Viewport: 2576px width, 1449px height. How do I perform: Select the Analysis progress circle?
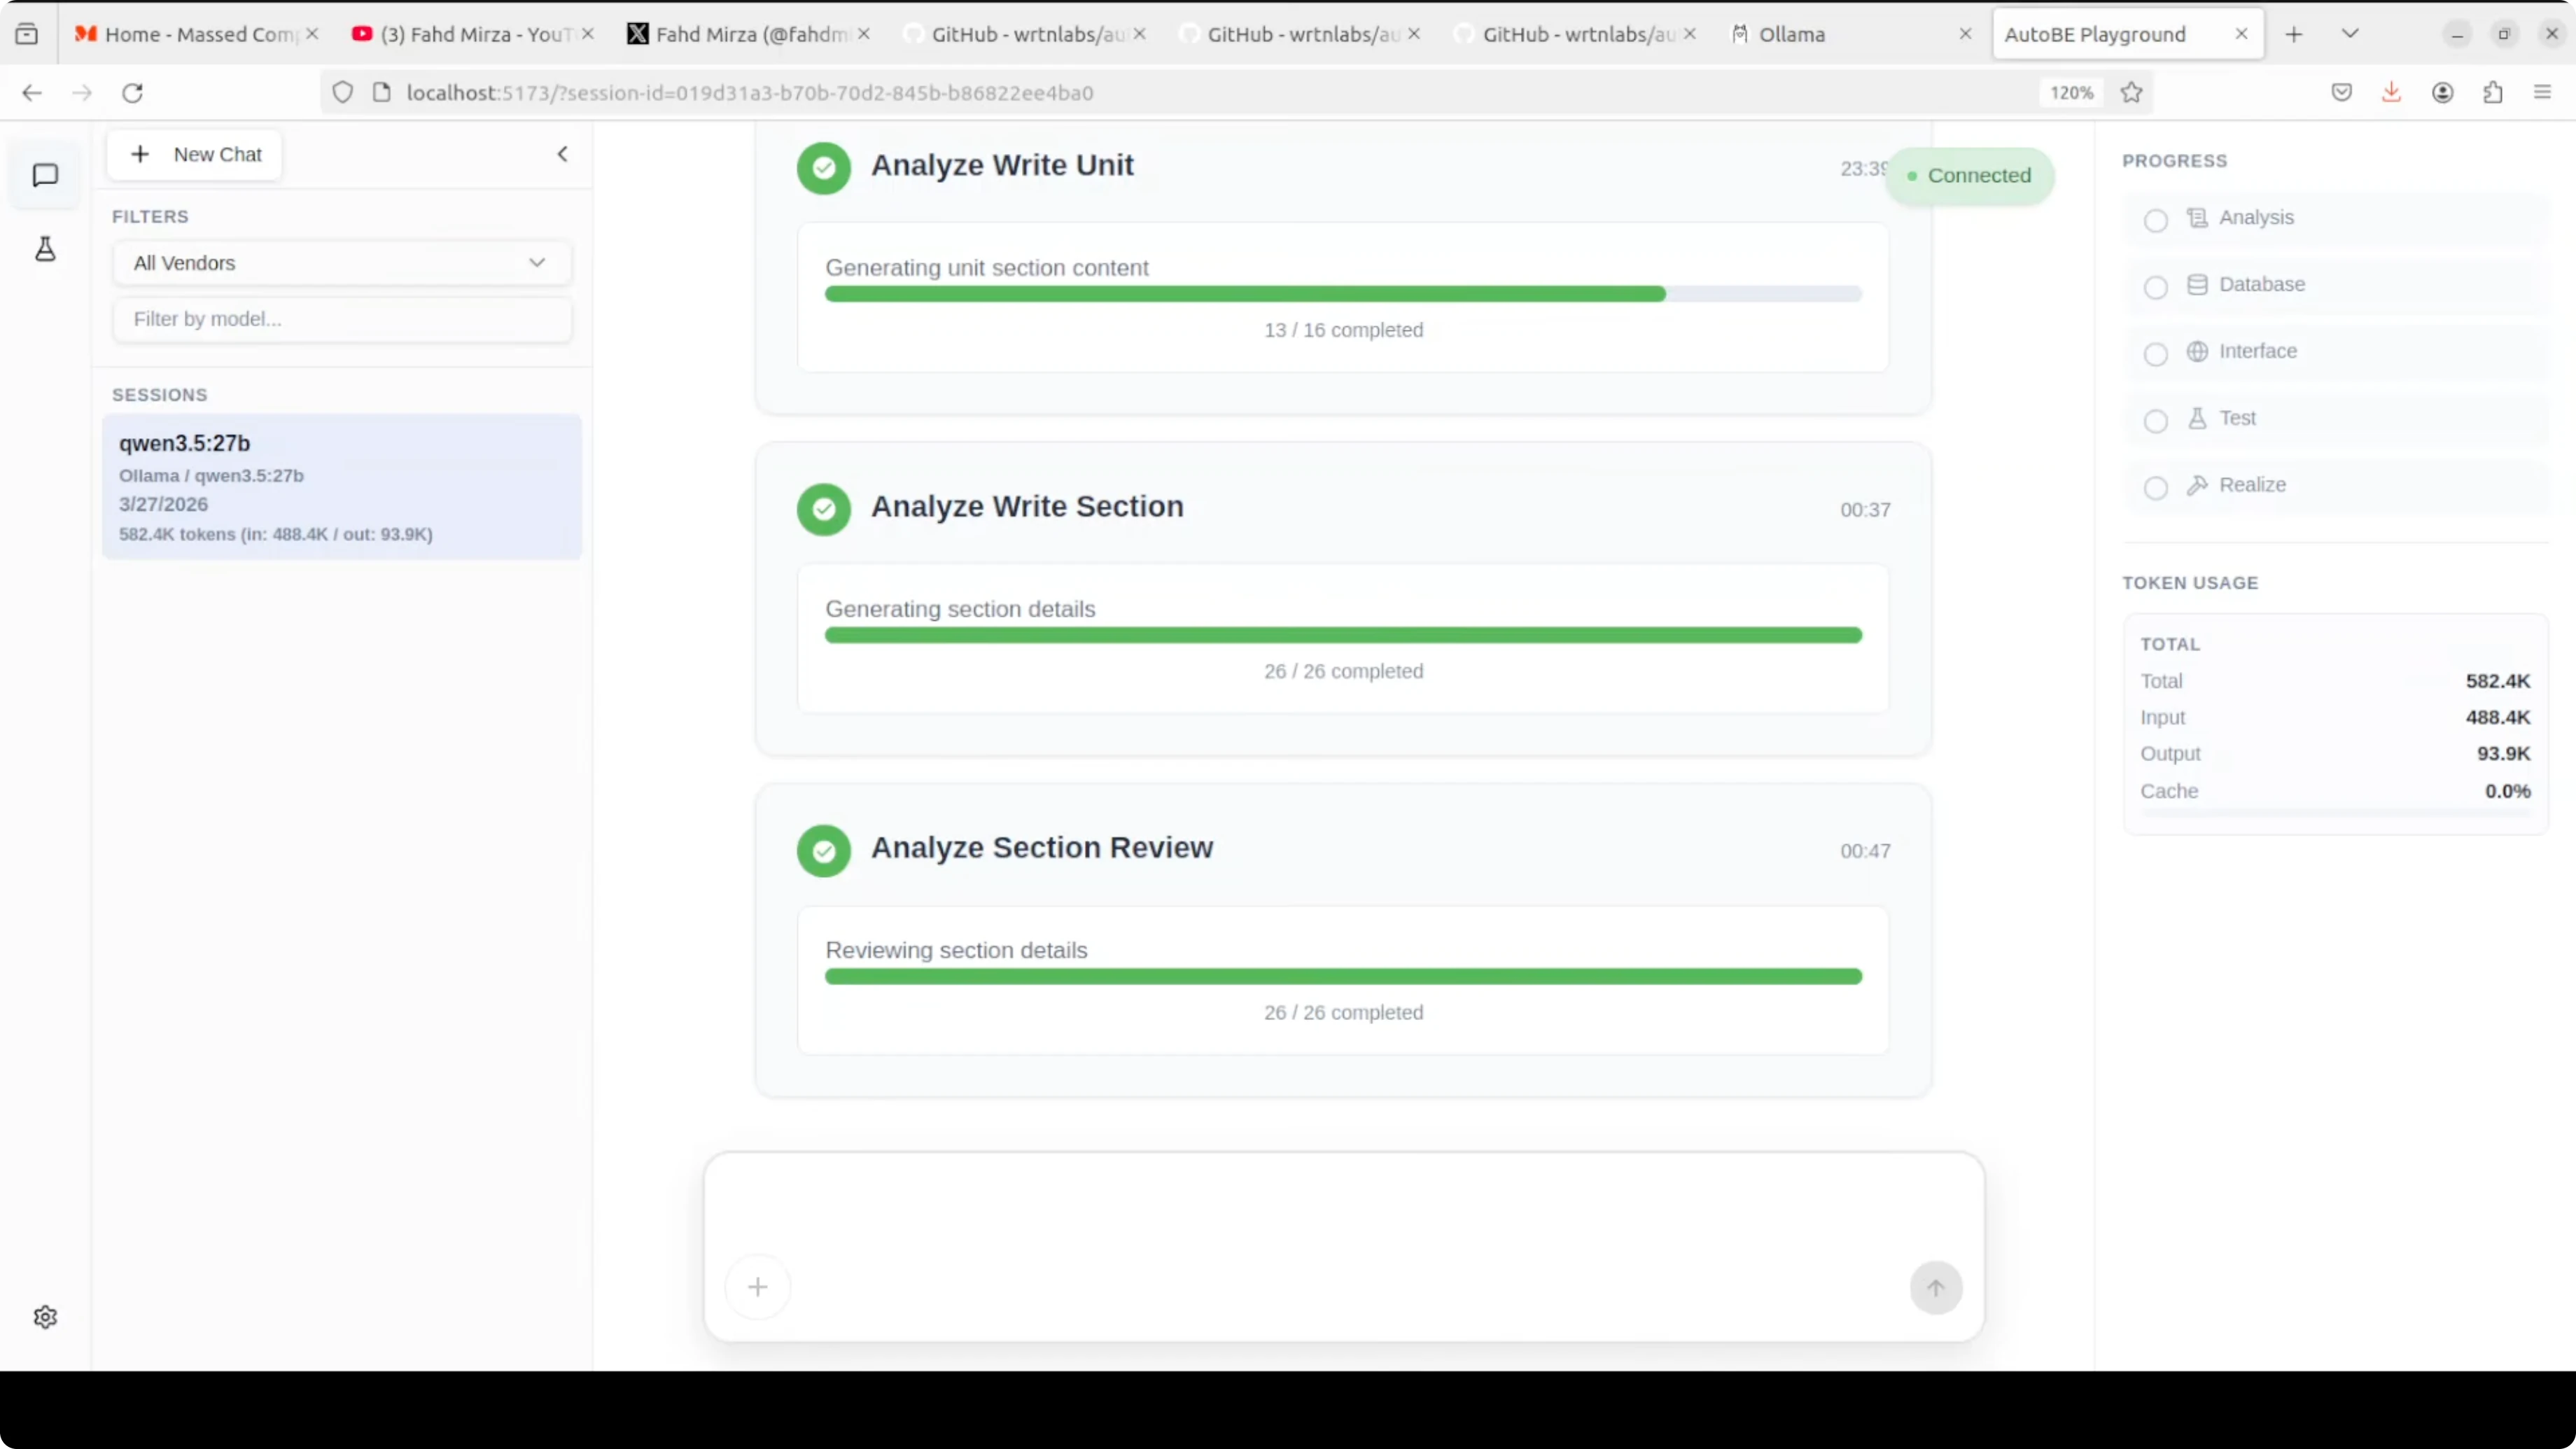pyautogui.click(x=2156, y=220)
